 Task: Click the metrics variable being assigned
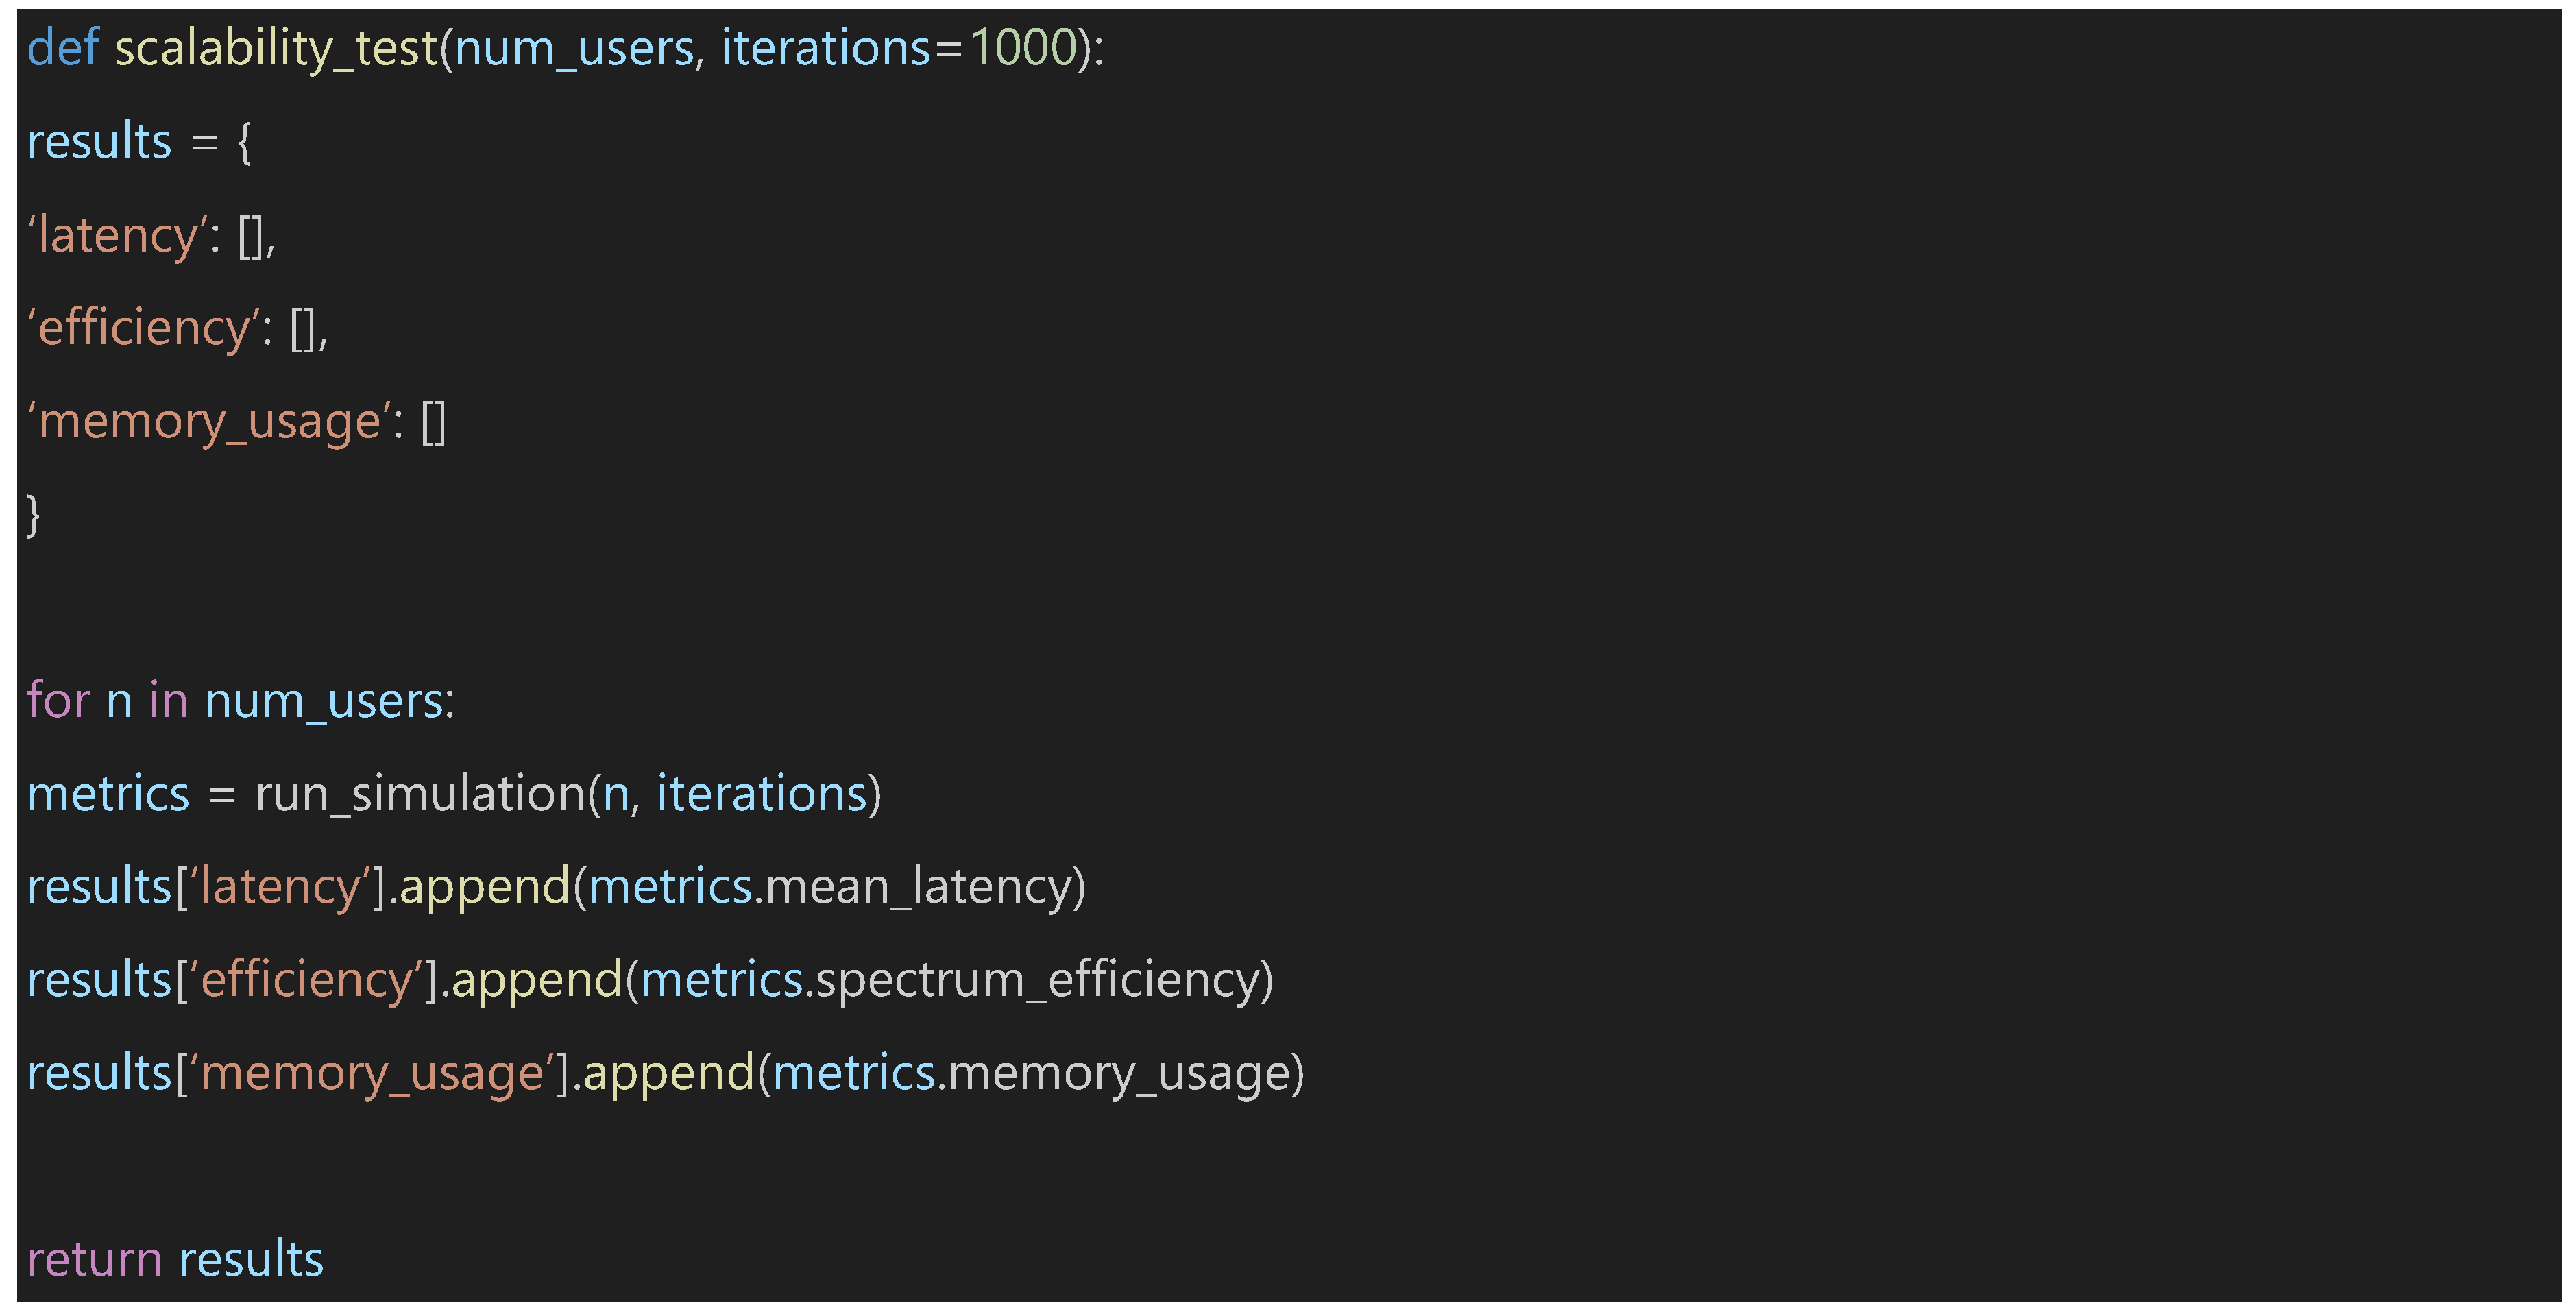[x=108, y=794]
